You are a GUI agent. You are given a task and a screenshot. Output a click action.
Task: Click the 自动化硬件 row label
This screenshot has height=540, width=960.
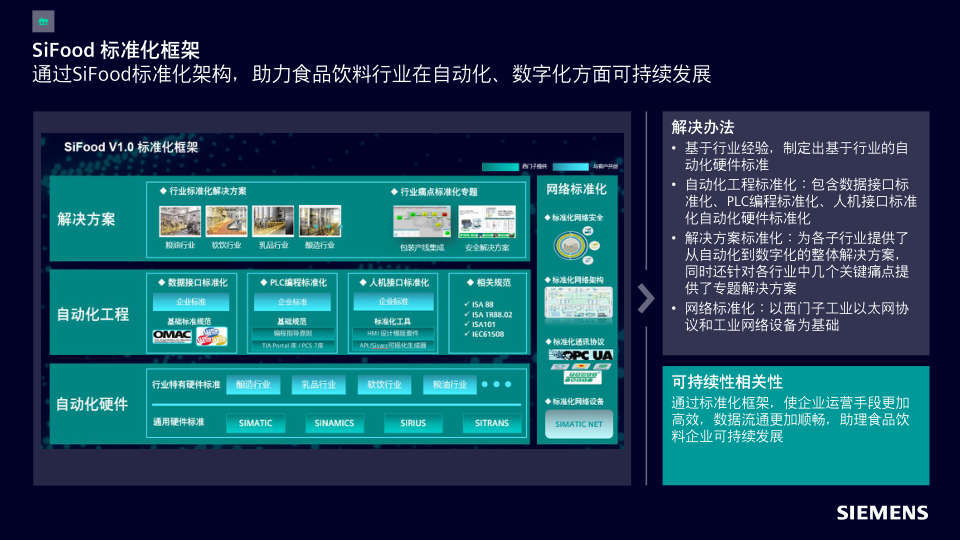click(92, 403)
